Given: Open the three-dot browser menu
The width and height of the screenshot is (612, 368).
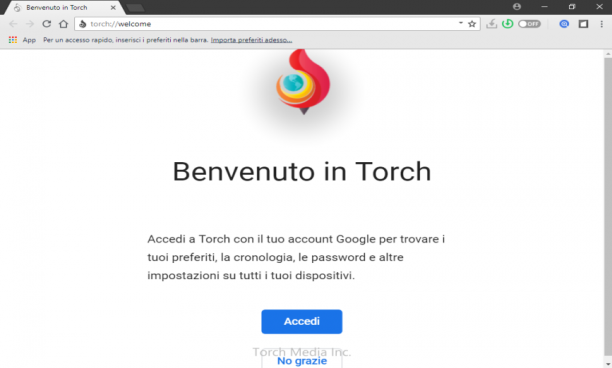Looking at the screenshot, I should (x=601, y=24).
